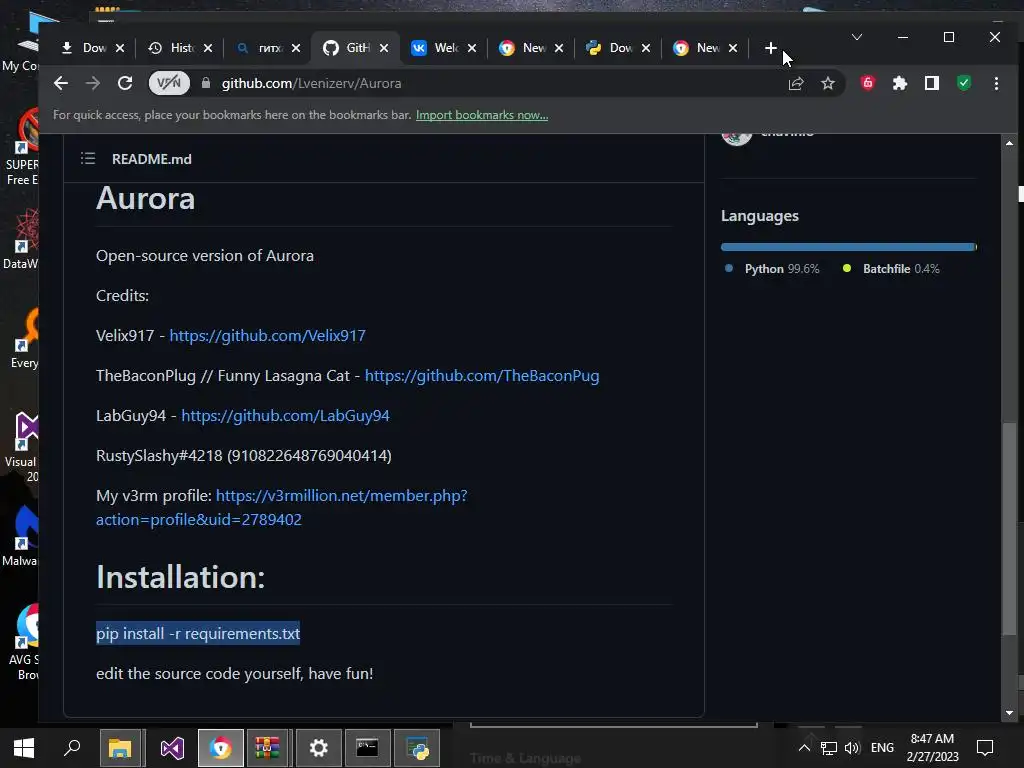Open the notification center icon
The image size is (1024, 768).
(x=985, y=748)
